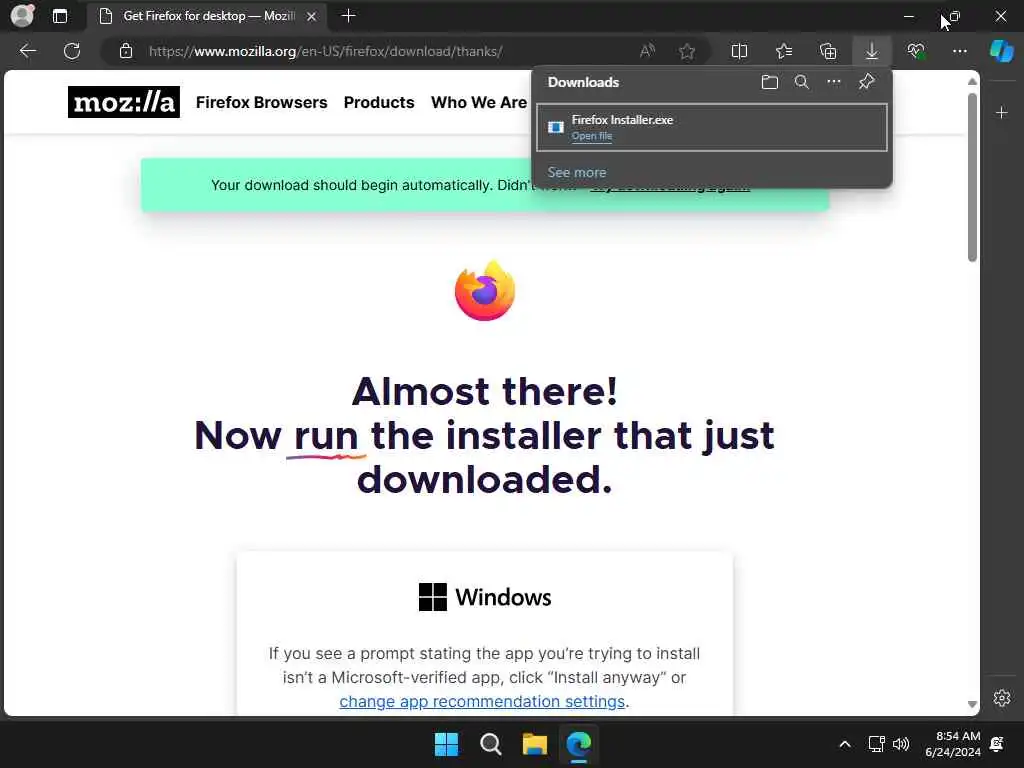
Task: Show hidden system tray icons
Action: 844,744
